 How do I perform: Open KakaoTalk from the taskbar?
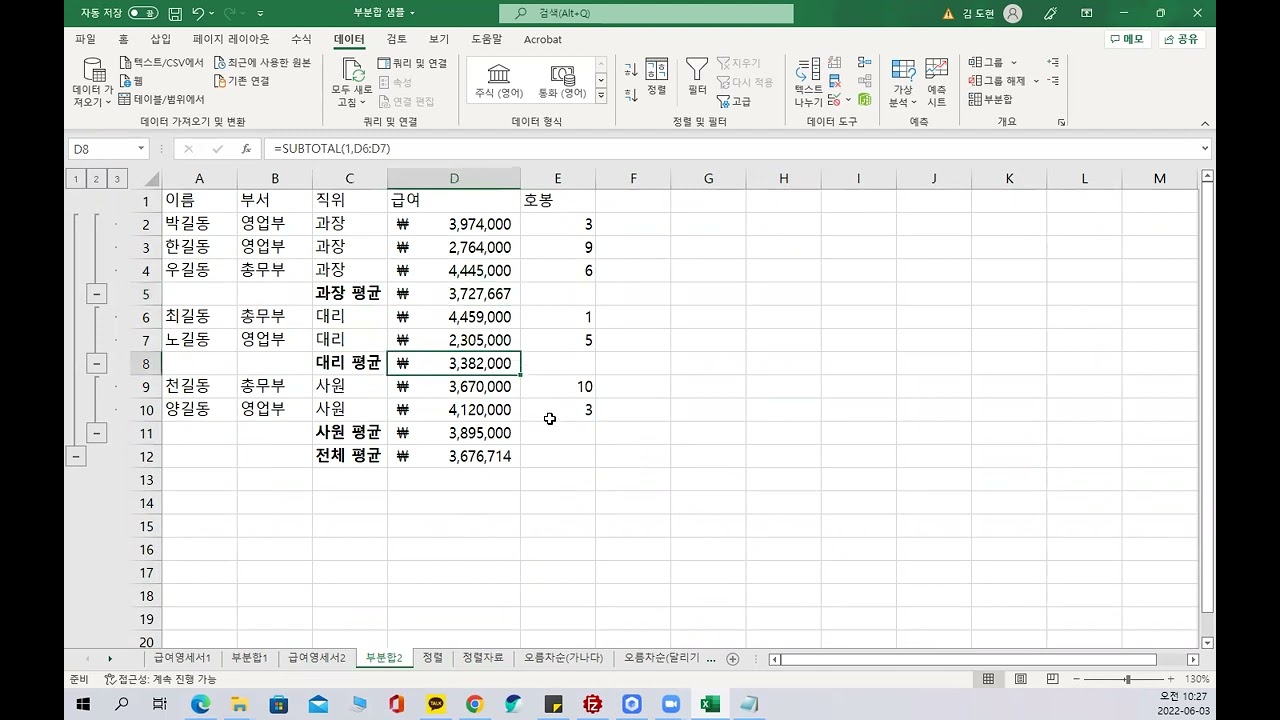click(x=436, y=704)
